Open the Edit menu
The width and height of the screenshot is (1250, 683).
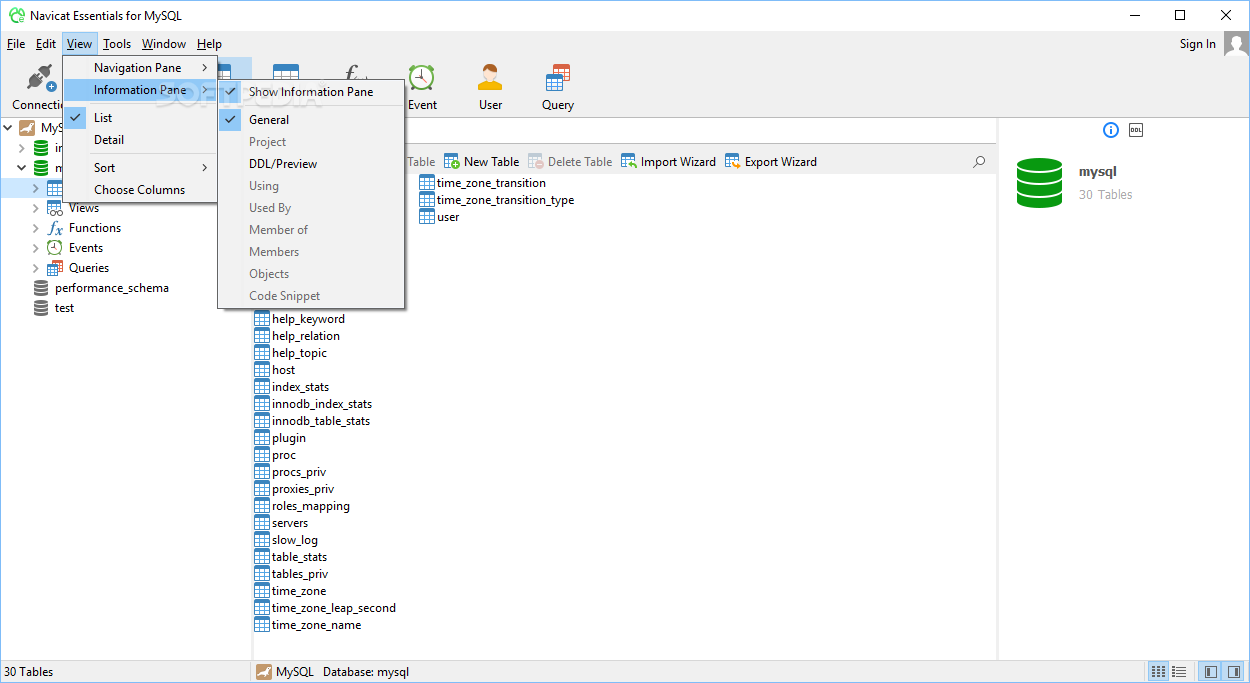click(46, 44)
